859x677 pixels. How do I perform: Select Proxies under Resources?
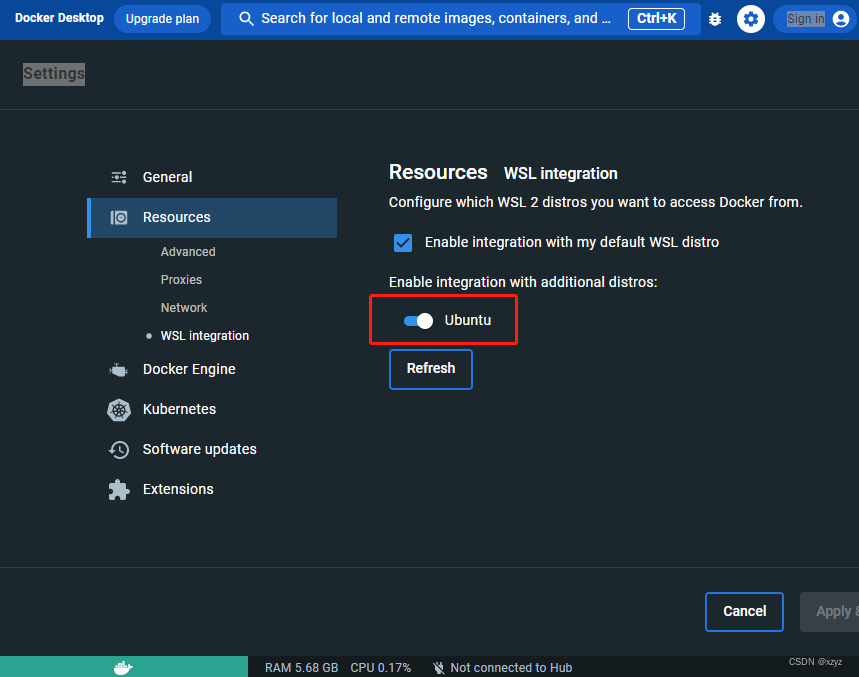(x=181, y=279)
